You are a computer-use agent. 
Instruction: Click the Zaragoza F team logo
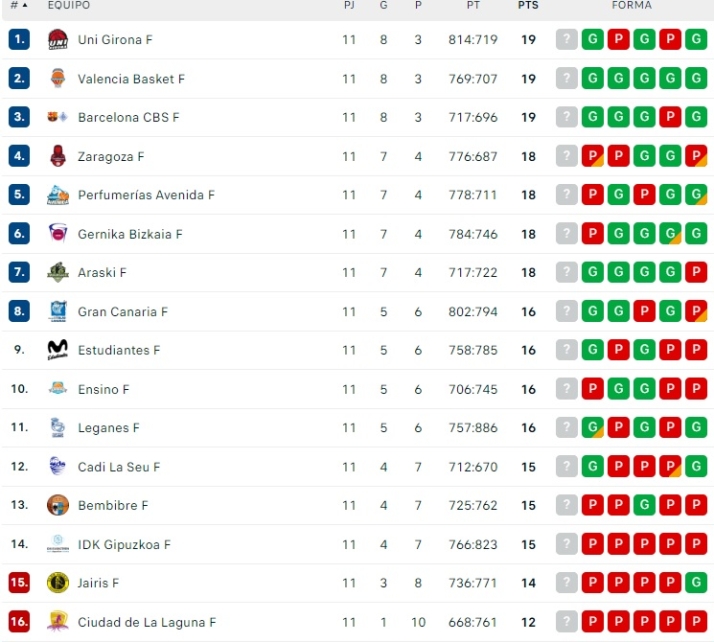[x=58, y=156]
